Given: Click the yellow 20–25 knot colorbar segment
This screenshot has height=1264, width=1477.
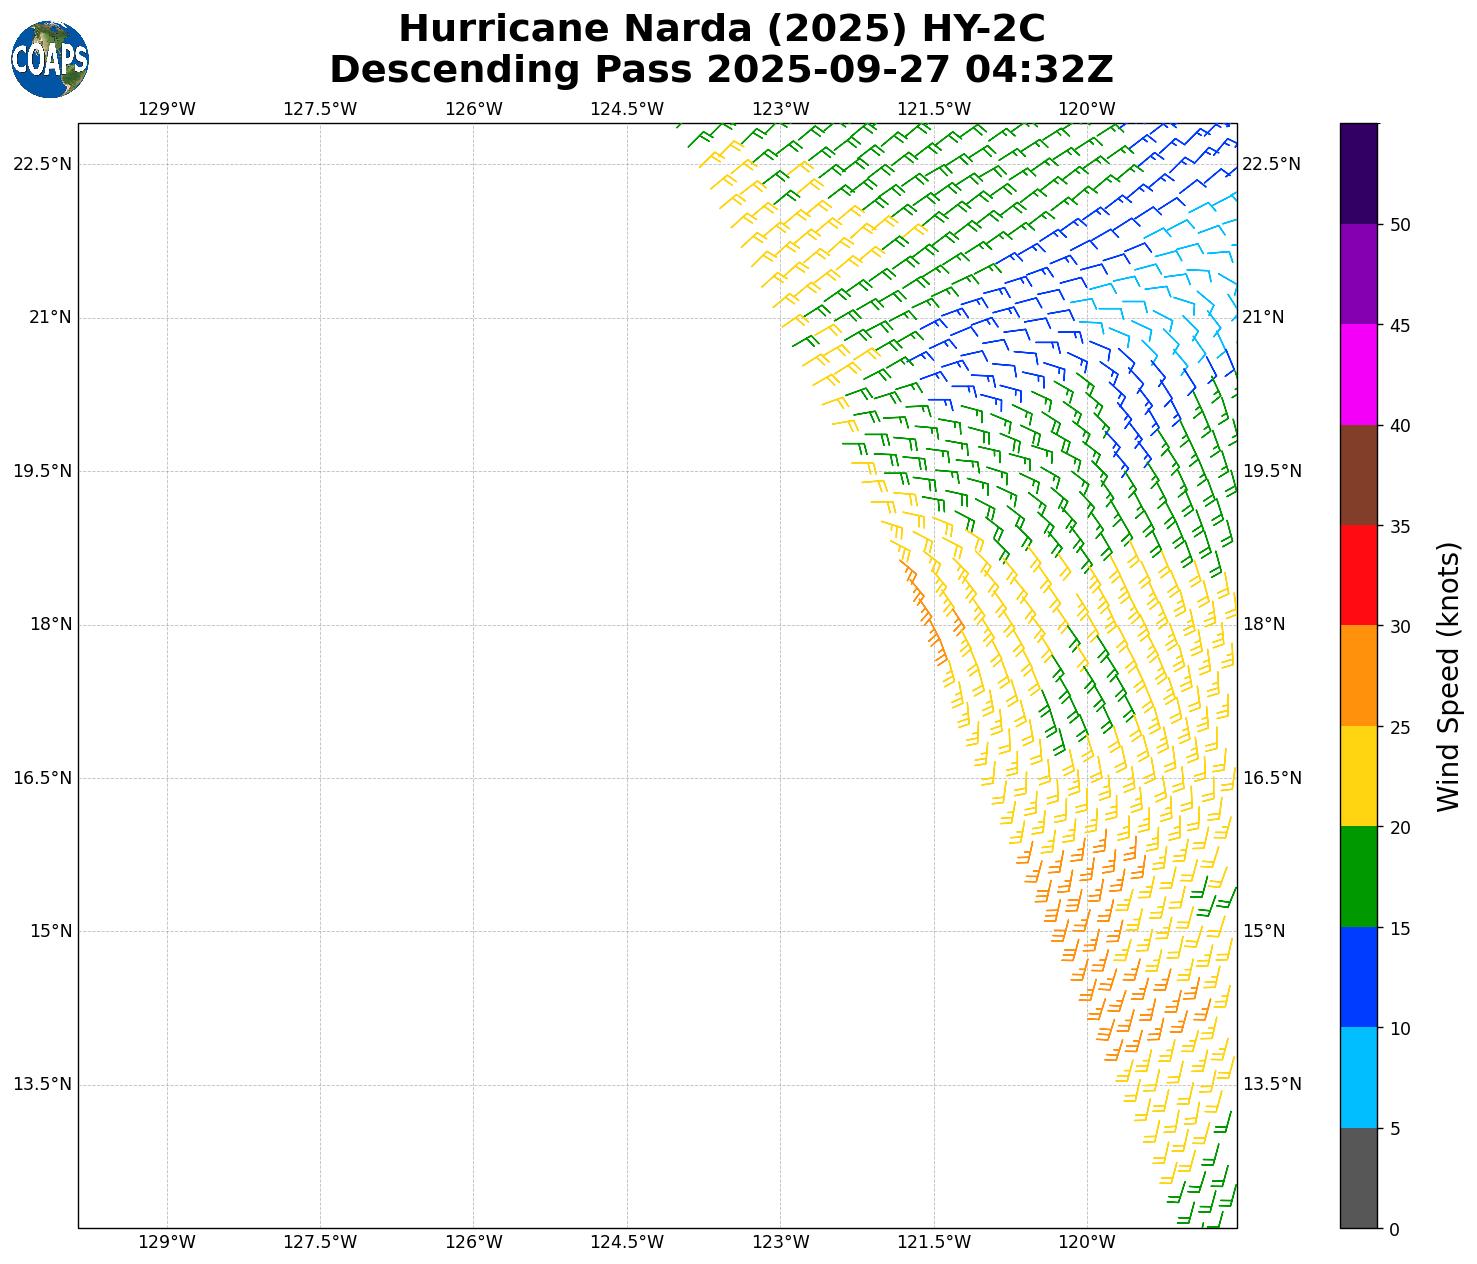Looking at the screenshot, I should (1358, 776).
